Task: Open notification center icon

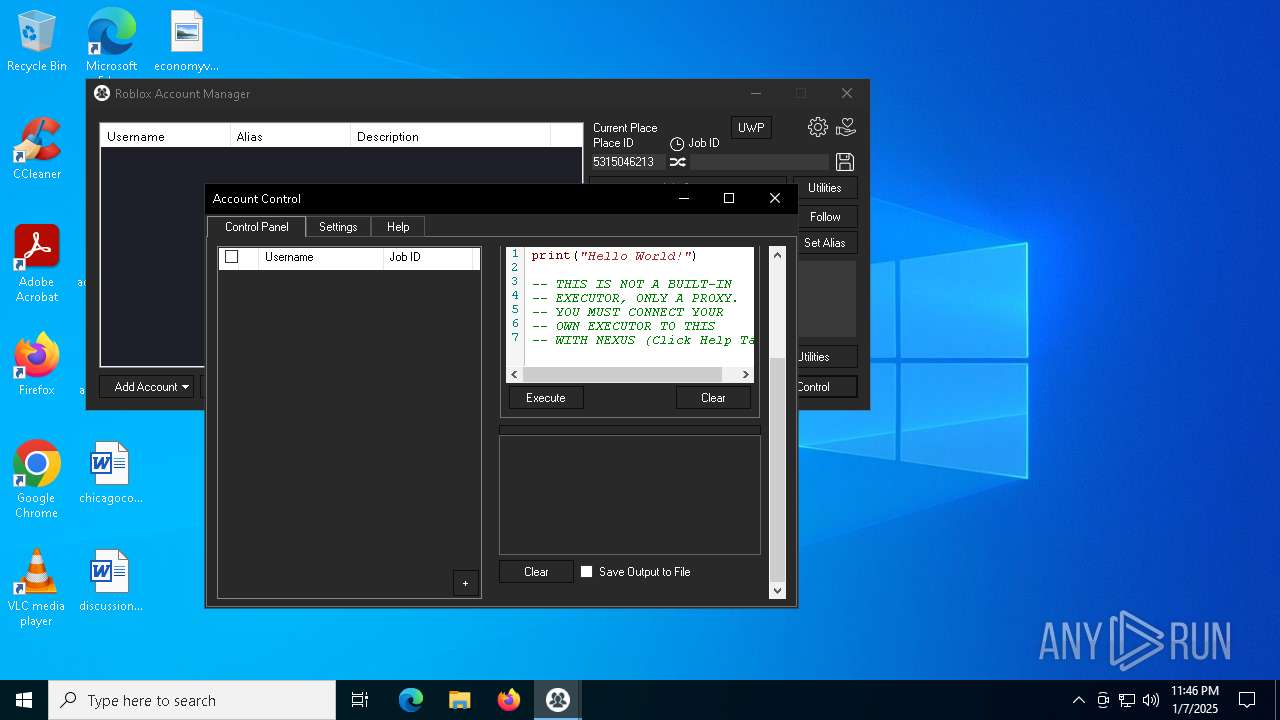Action: [1247, 700]
